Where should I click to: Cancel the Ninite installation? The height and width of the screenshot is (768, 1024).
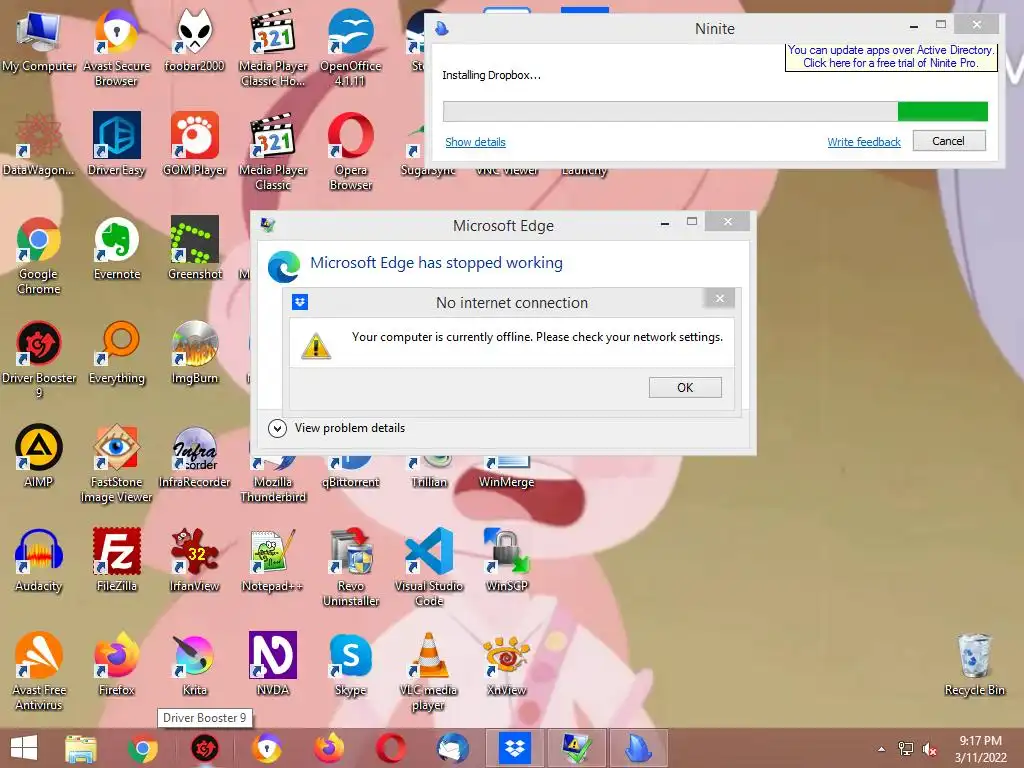tap(949, 141)
